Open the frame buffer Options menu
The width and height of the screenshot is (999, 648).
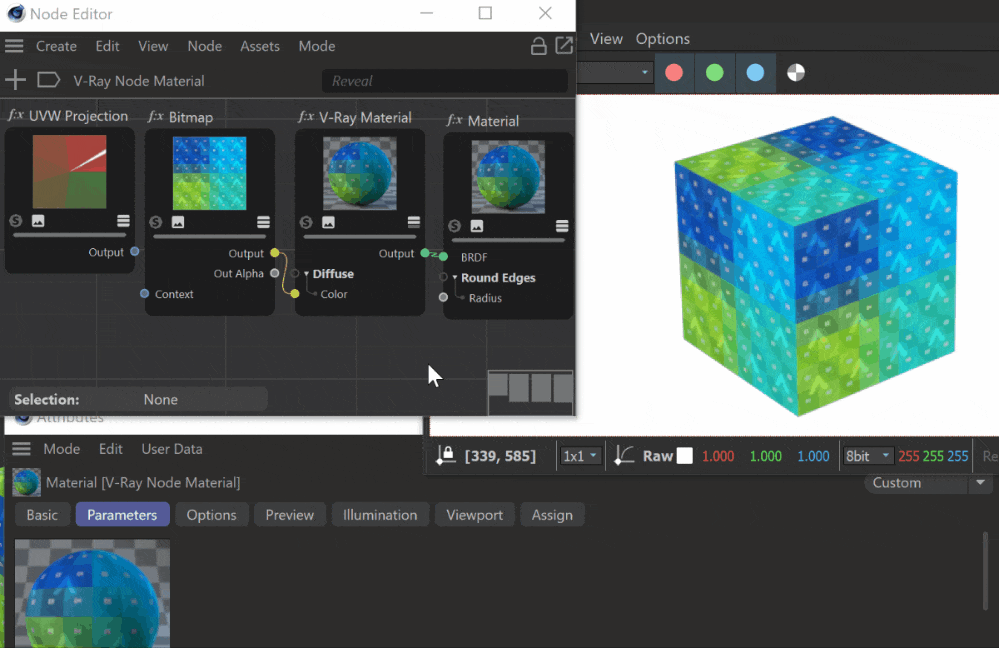click(x=663, y=39)
